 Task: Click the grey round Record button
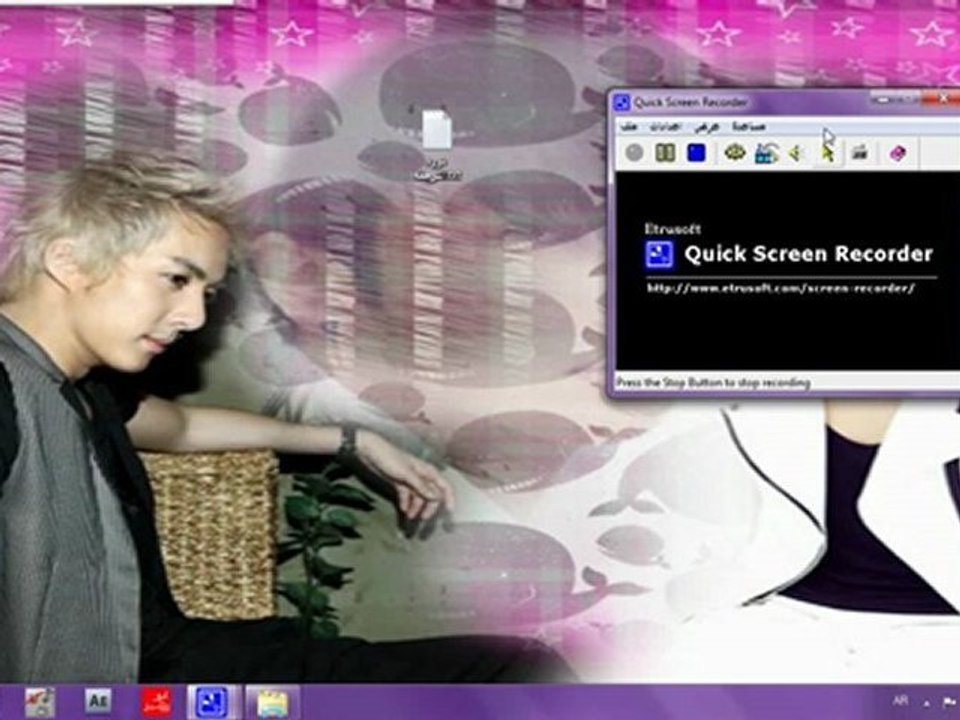coord(635,152)
